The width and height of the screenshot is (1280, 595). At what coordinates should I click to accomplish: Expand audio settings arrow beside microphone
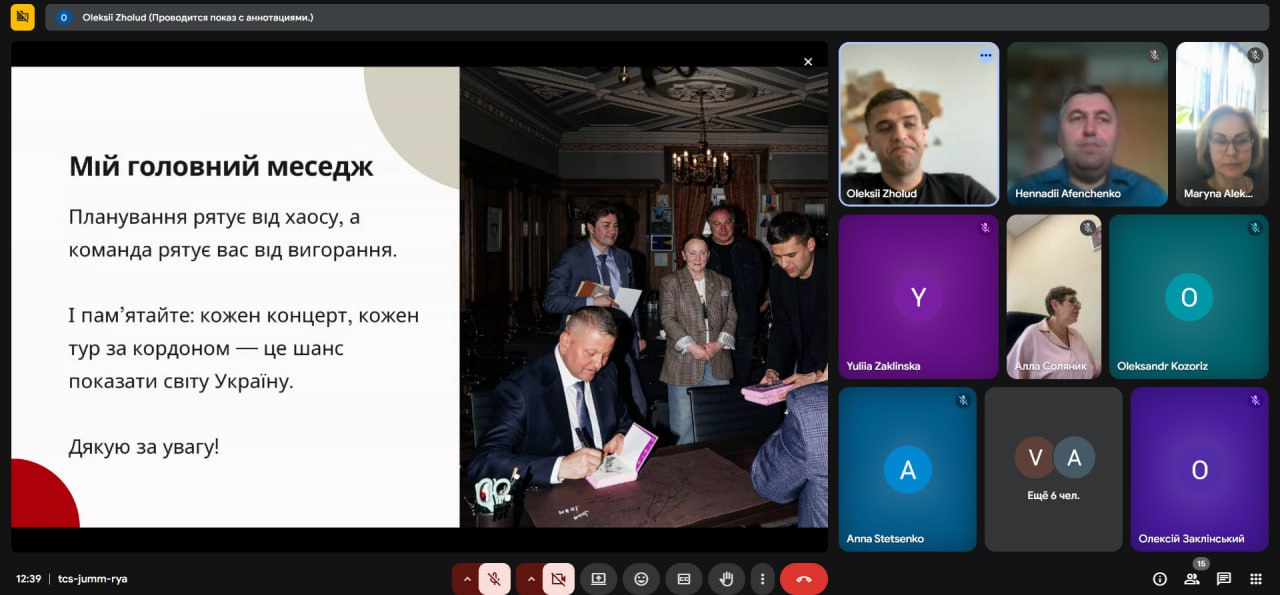[466, 579]
